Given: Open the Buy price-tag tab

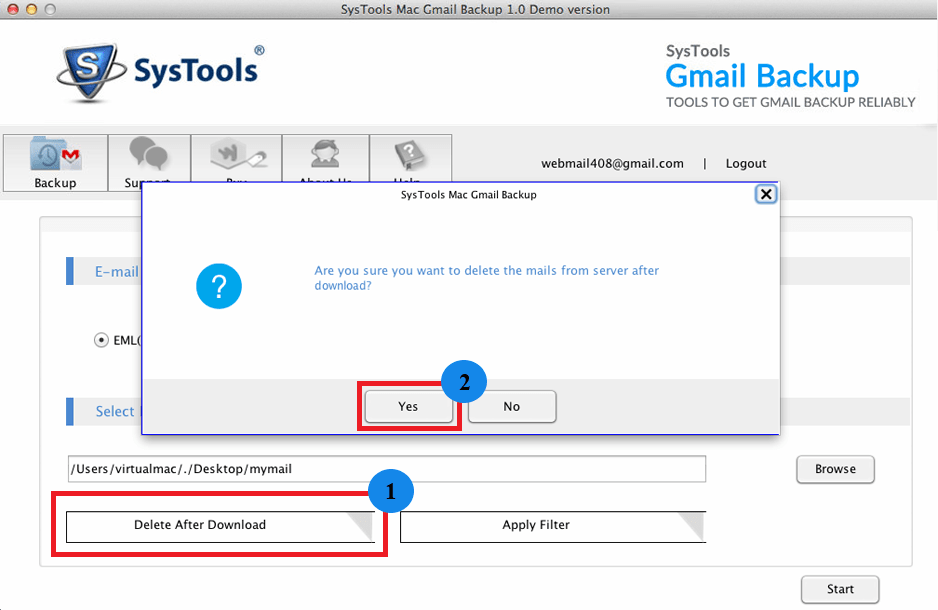Looking at the screenshot, I should 236,158.
